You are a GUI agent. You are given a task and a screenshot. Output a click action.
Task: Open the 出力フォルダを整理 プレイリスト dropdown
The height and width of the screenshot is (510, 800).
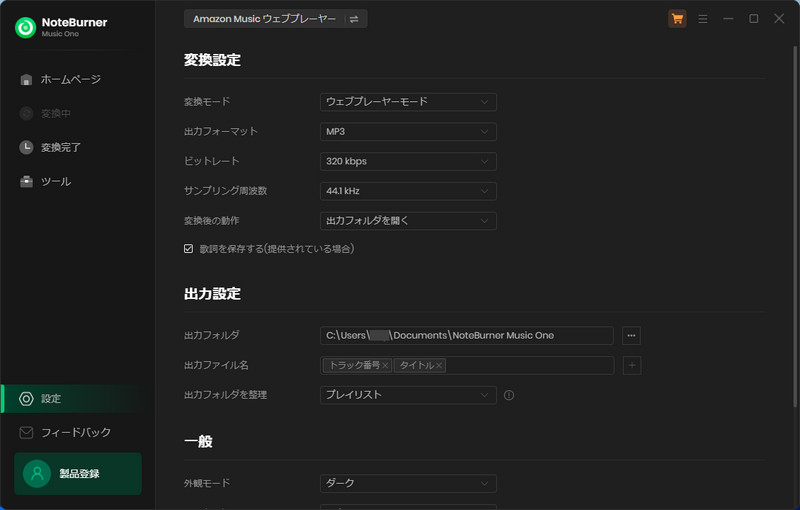tap(408, 395)
